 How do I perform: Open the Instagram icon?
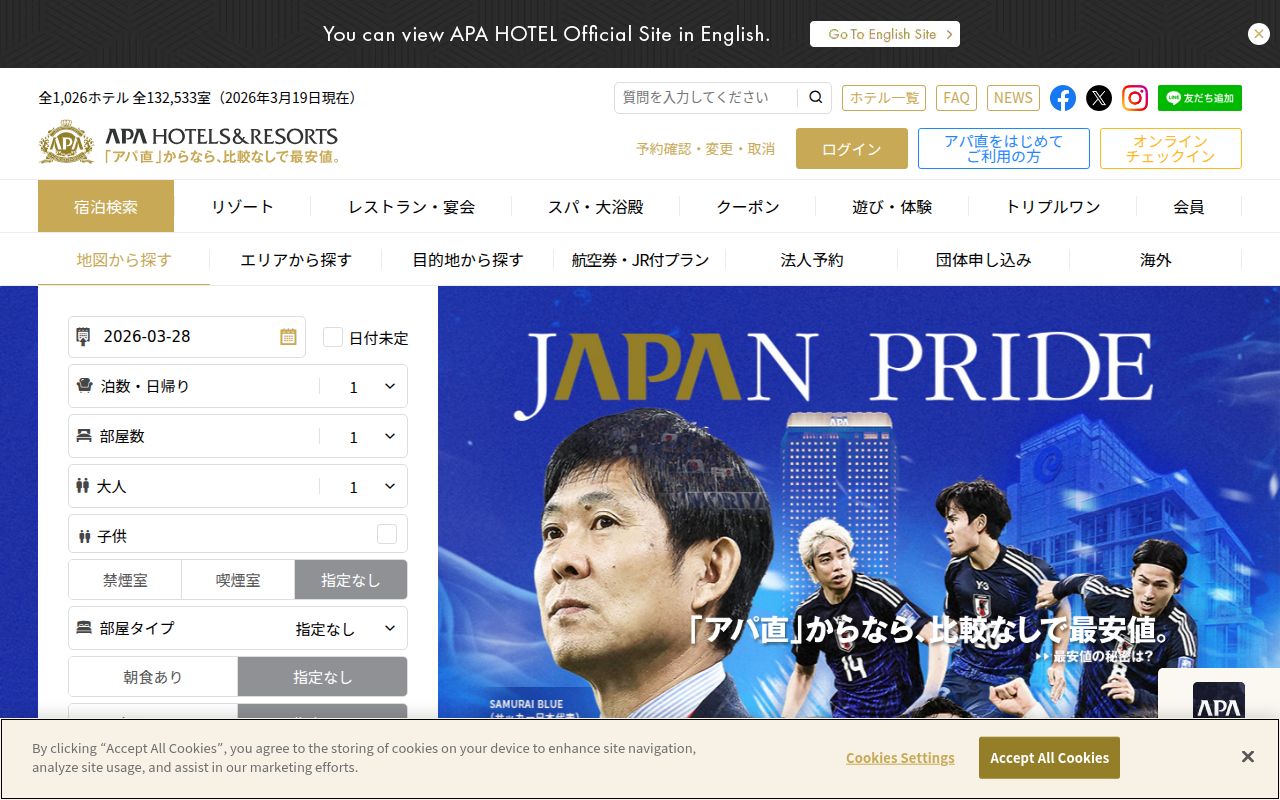click(1135, 98)
